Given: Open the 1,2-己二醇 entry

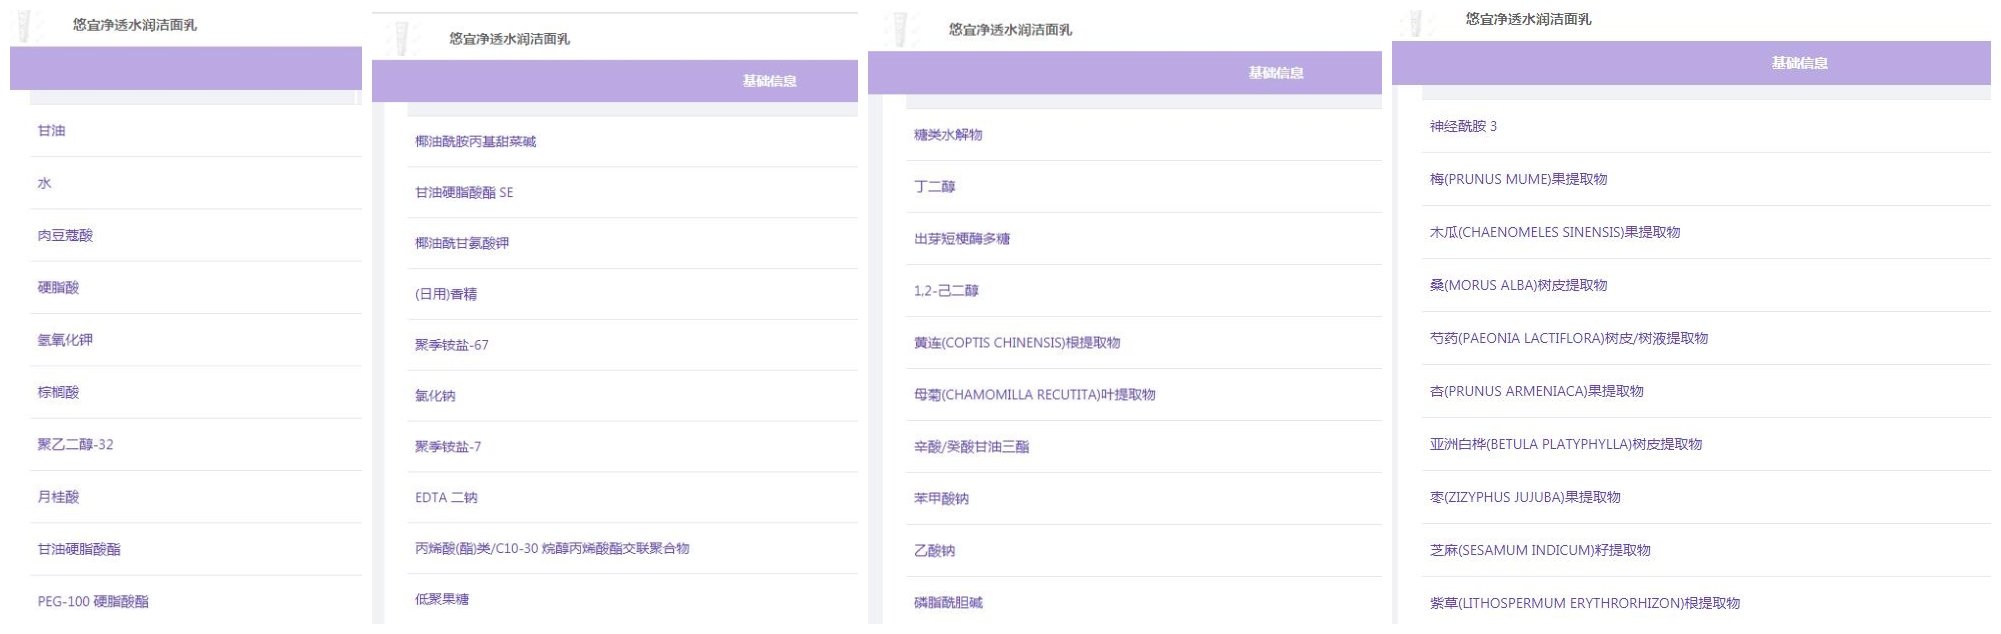Looking at the screenshot, I should point(945,291).
